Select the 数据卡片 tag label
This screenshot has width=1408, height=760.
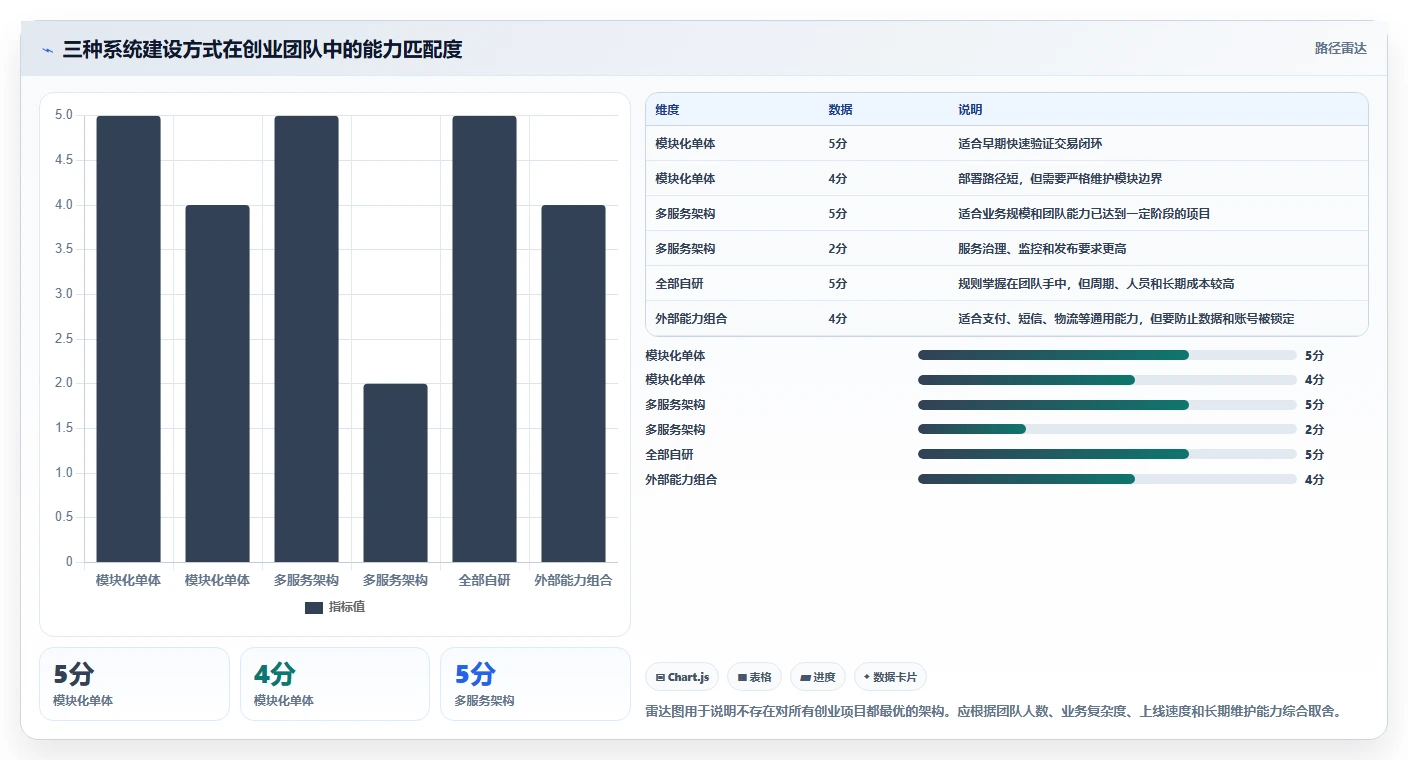tap(894, 677)
